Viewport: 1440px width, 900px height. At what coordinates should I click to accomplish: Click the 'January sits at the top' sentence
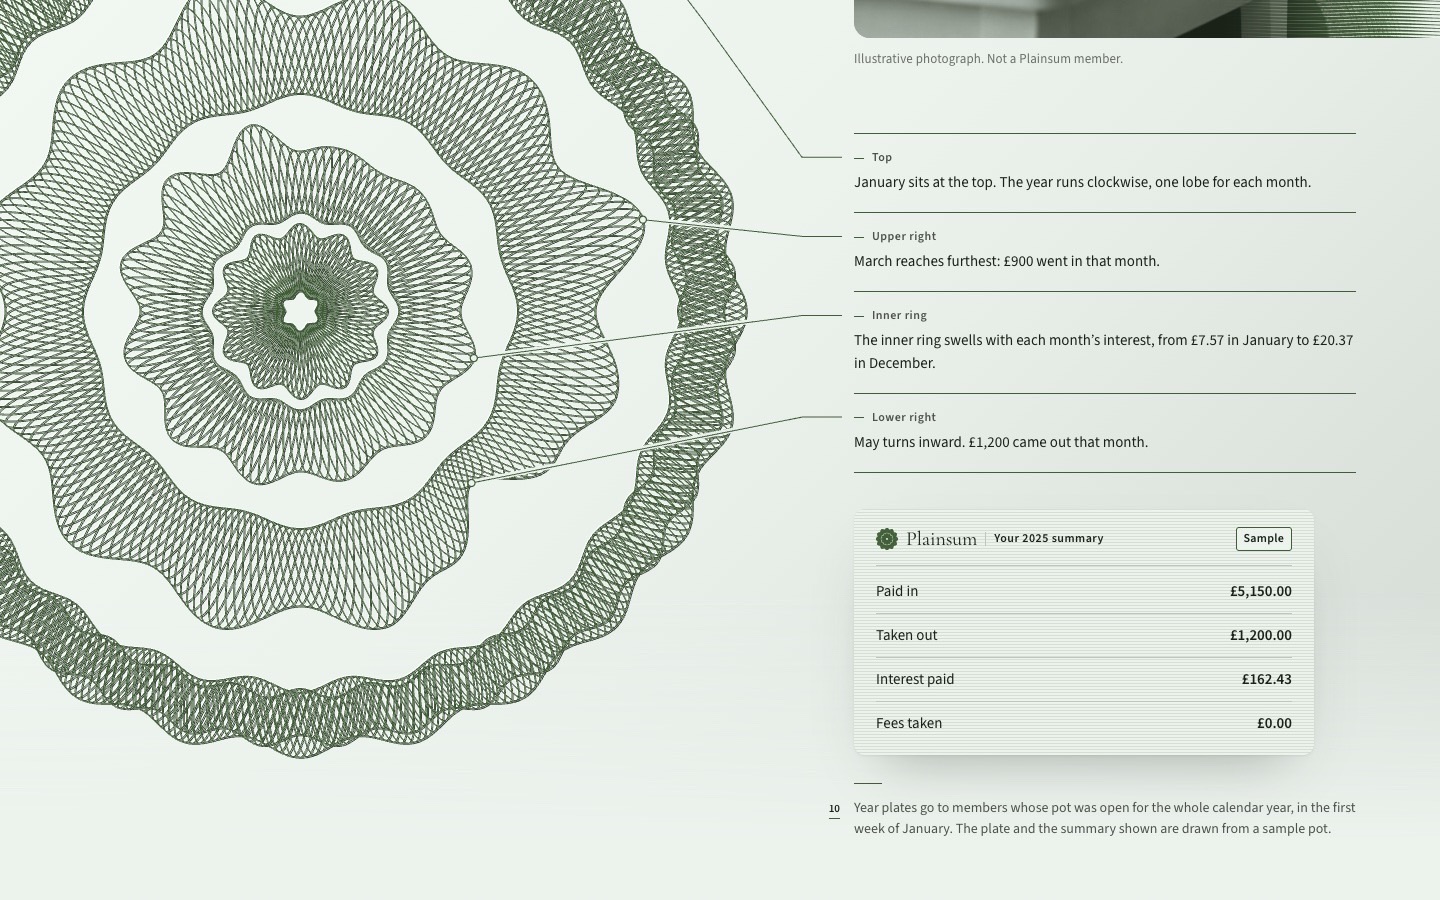pos(1082,182)
